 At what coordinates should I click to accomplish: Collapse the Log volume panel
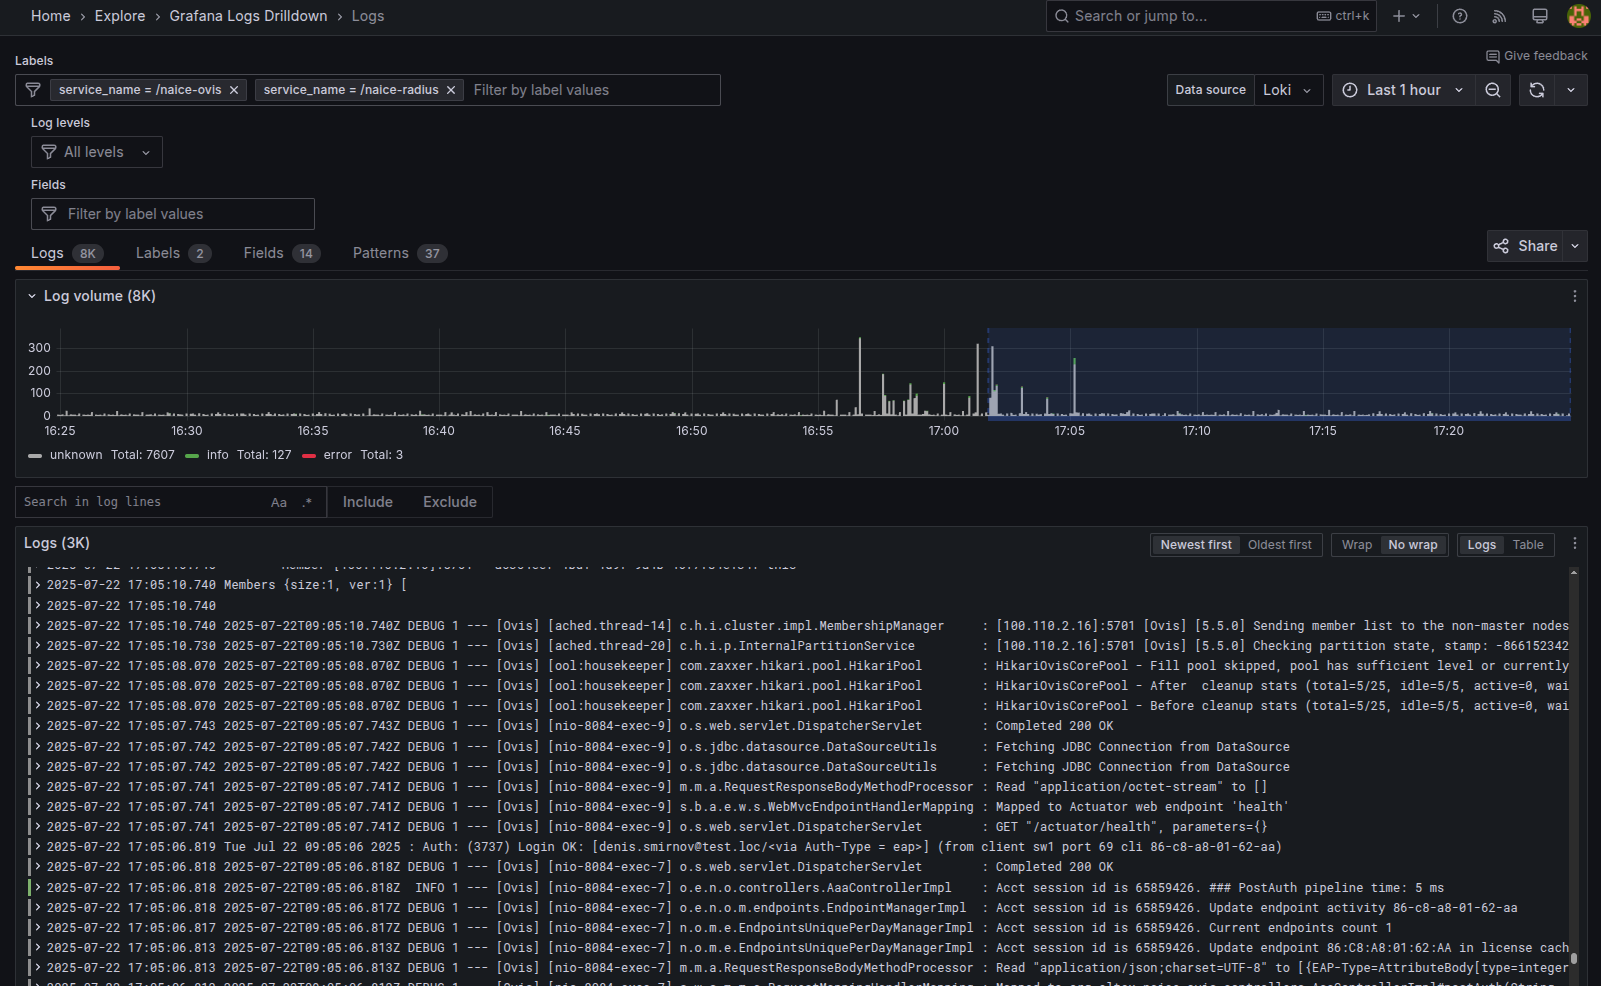pos(32,296)
